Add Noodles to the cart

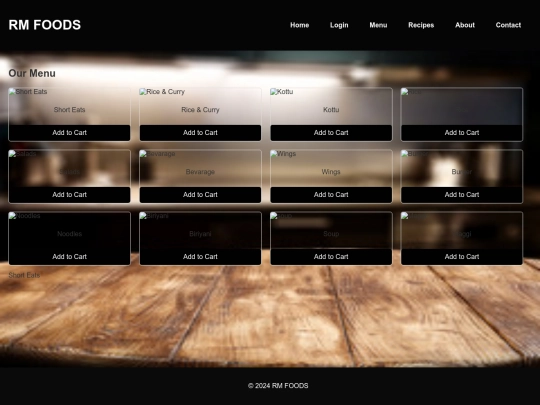pos(70,257)
